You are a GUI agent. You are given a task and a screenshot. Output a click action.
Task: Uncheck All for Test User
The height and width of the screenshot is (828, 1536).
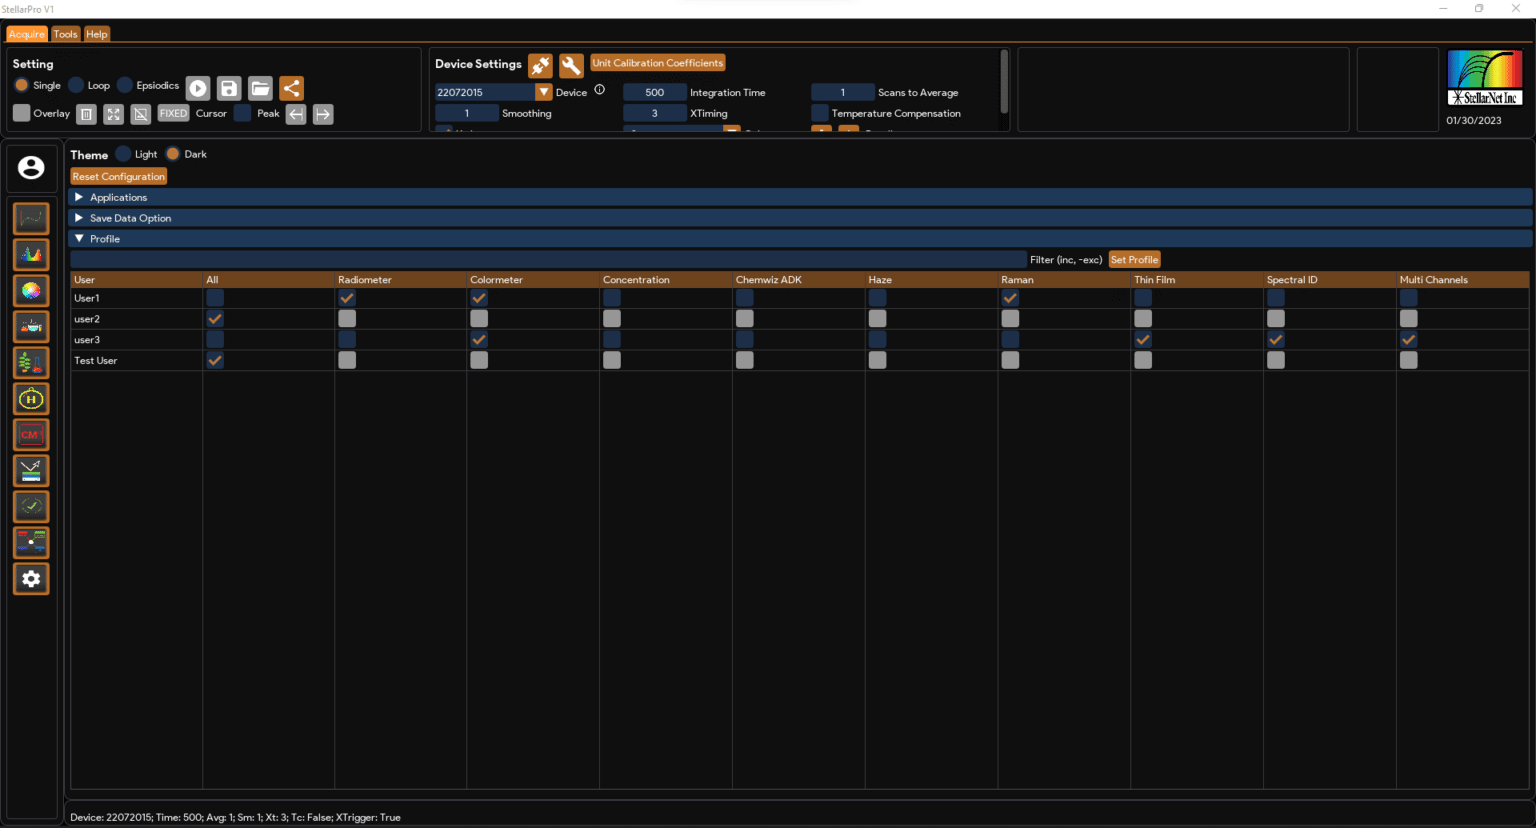(215, 360)
